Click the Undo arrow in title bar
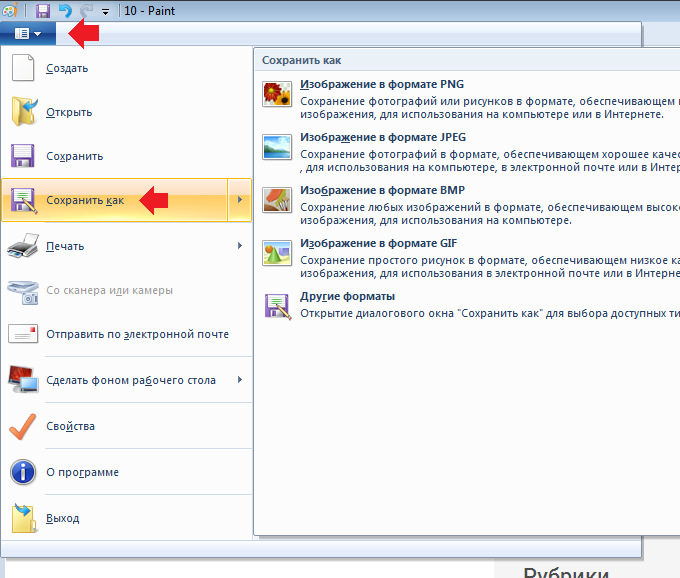The image size is (680, 578). coord(65,10)
